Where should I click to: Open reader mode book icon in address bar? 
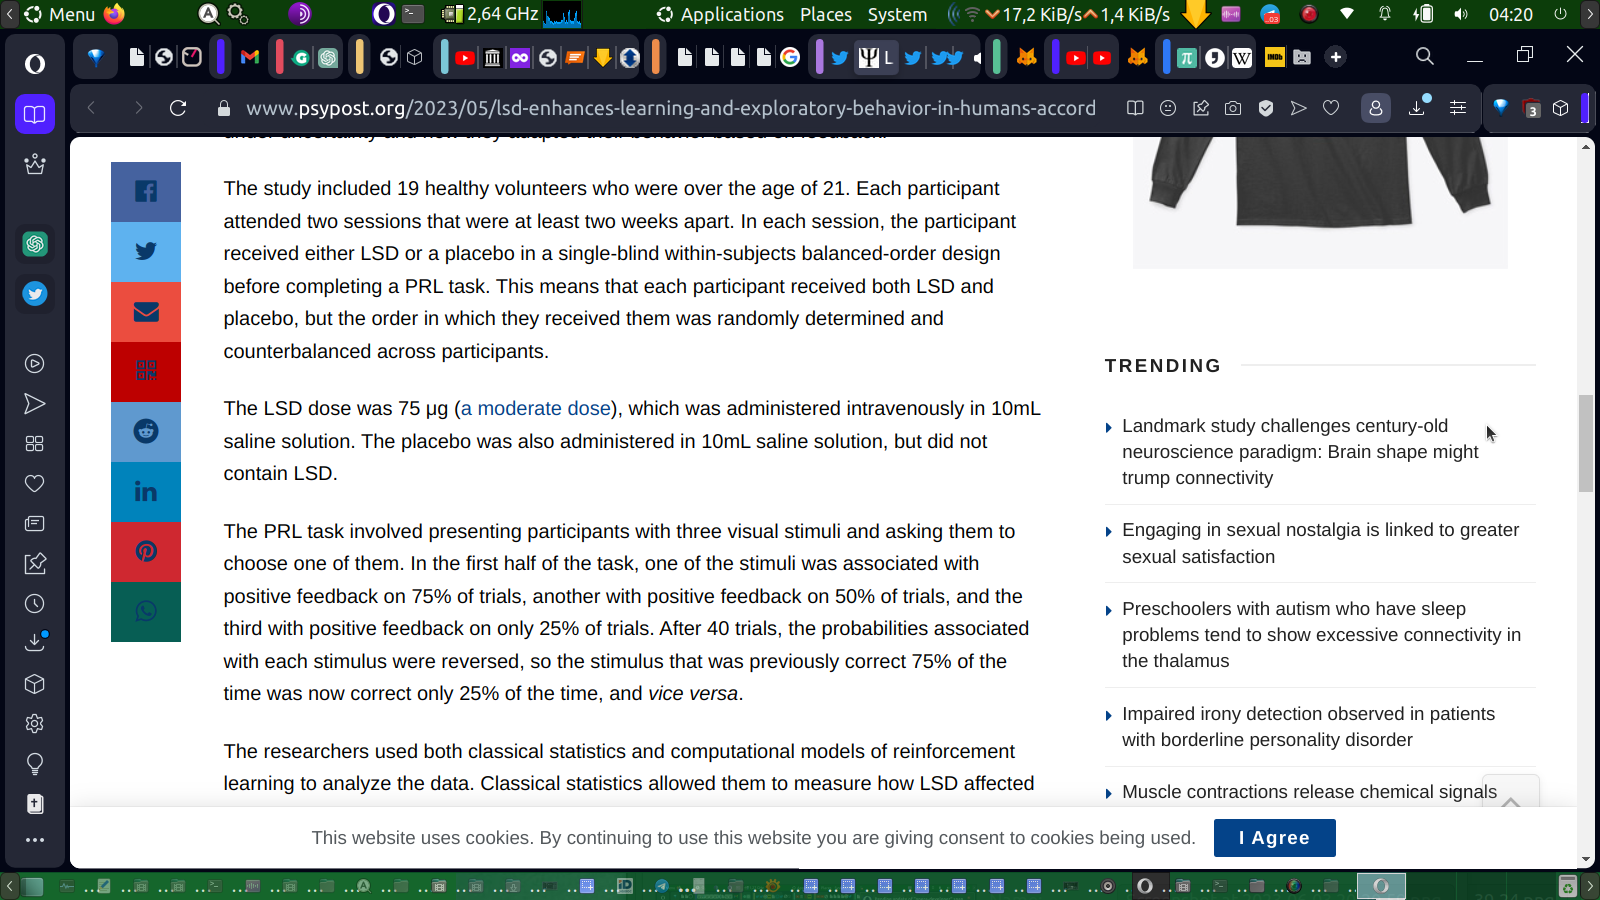(1135, 108)
